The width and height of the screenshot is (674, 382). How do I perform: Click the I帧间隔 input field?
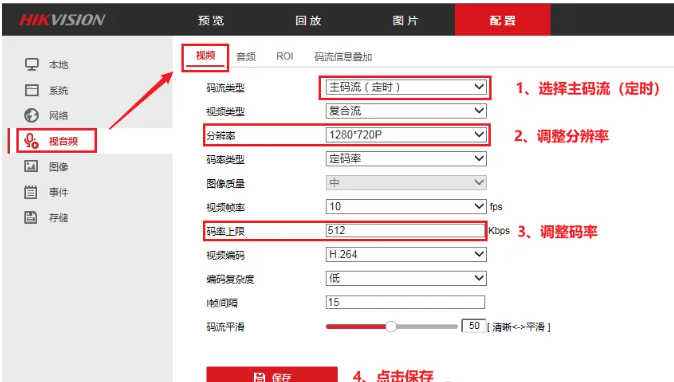coord(405,302)
